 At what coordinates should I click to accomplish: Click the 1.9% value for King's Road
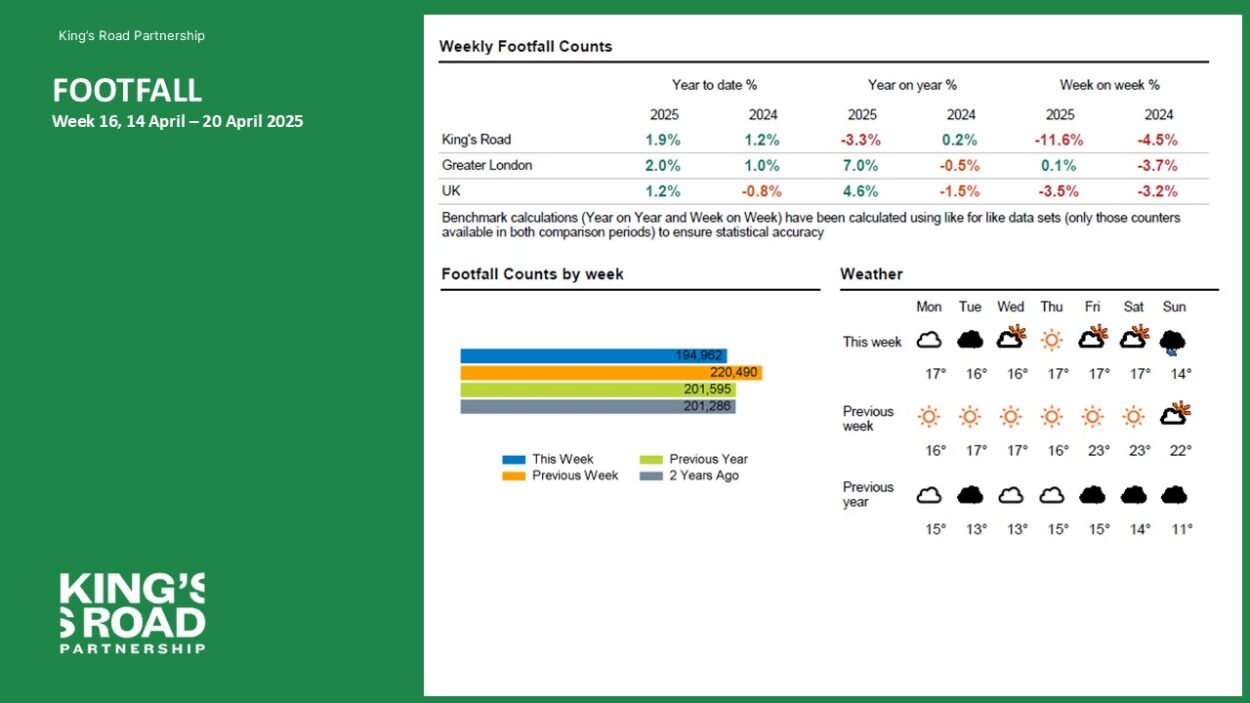point(663,140)
